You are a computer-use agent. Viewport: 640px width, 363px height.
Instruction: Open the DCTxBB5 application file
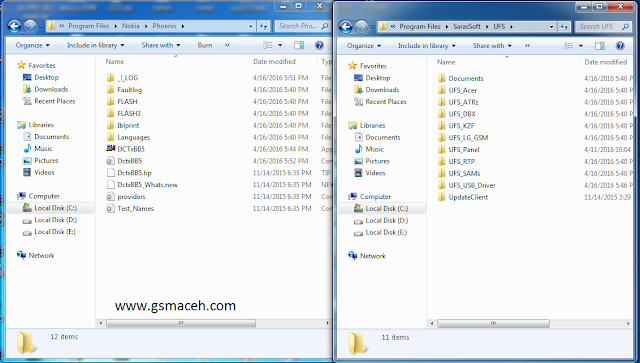pos(131,149)
